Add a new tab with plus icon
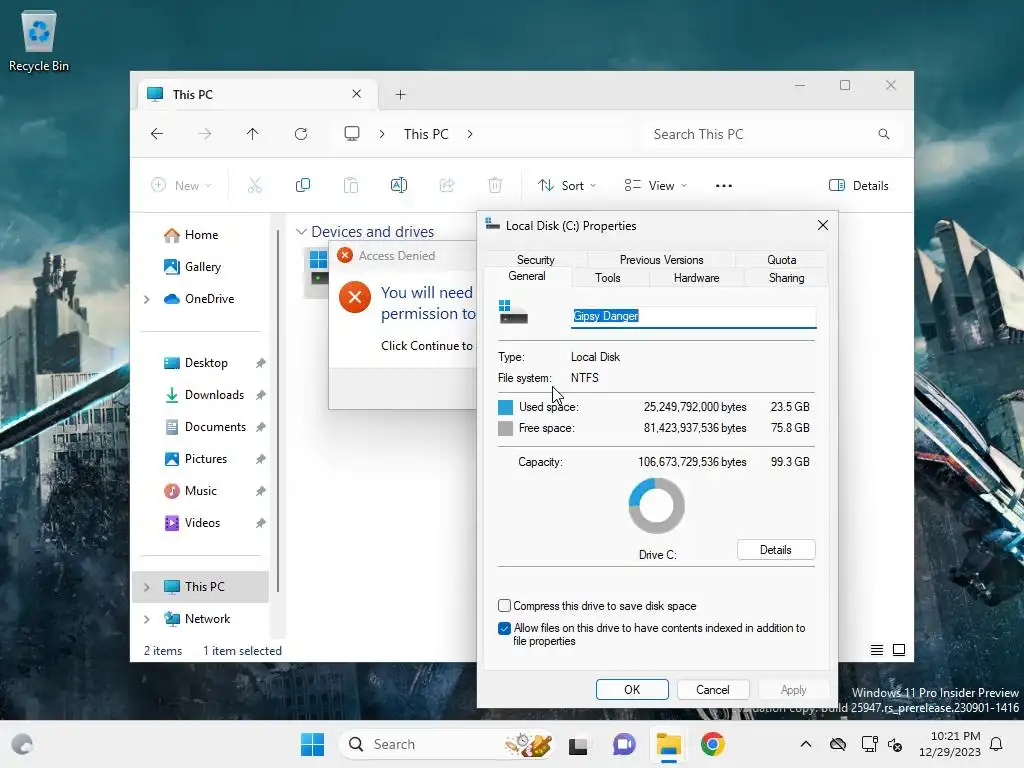Viewport: 1024px width, 768px height. pos(400,95)
